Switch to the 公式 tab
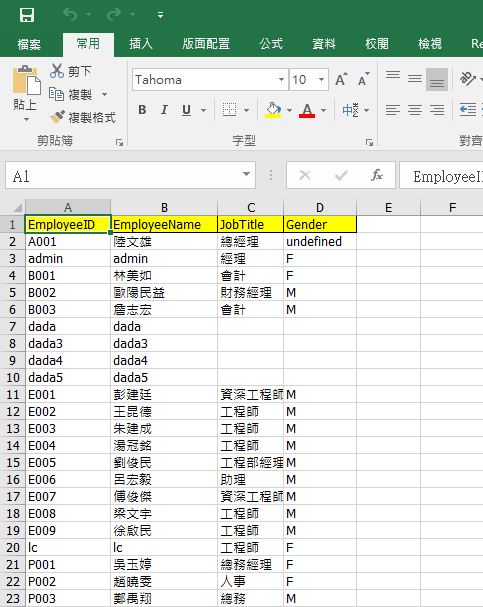483x607 pixels. (x=271, y=44)
